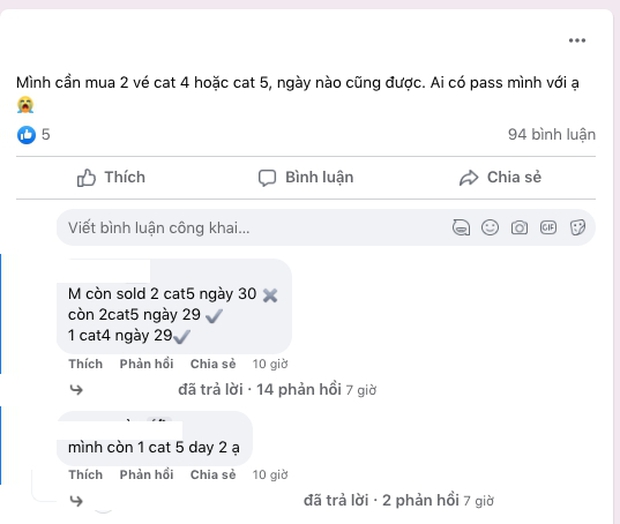Open the emoji picker in comment box
The image size is (620, 524).
489,228
